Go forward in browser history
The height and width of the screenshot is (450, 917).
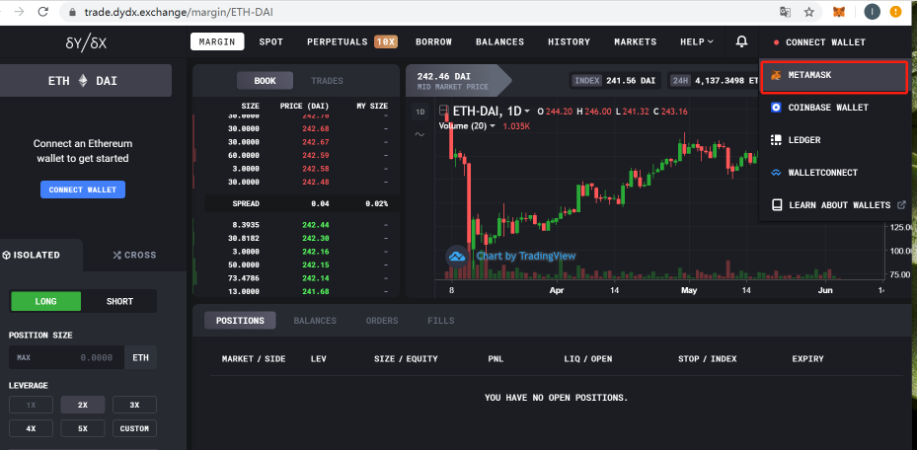coord(19,12)
